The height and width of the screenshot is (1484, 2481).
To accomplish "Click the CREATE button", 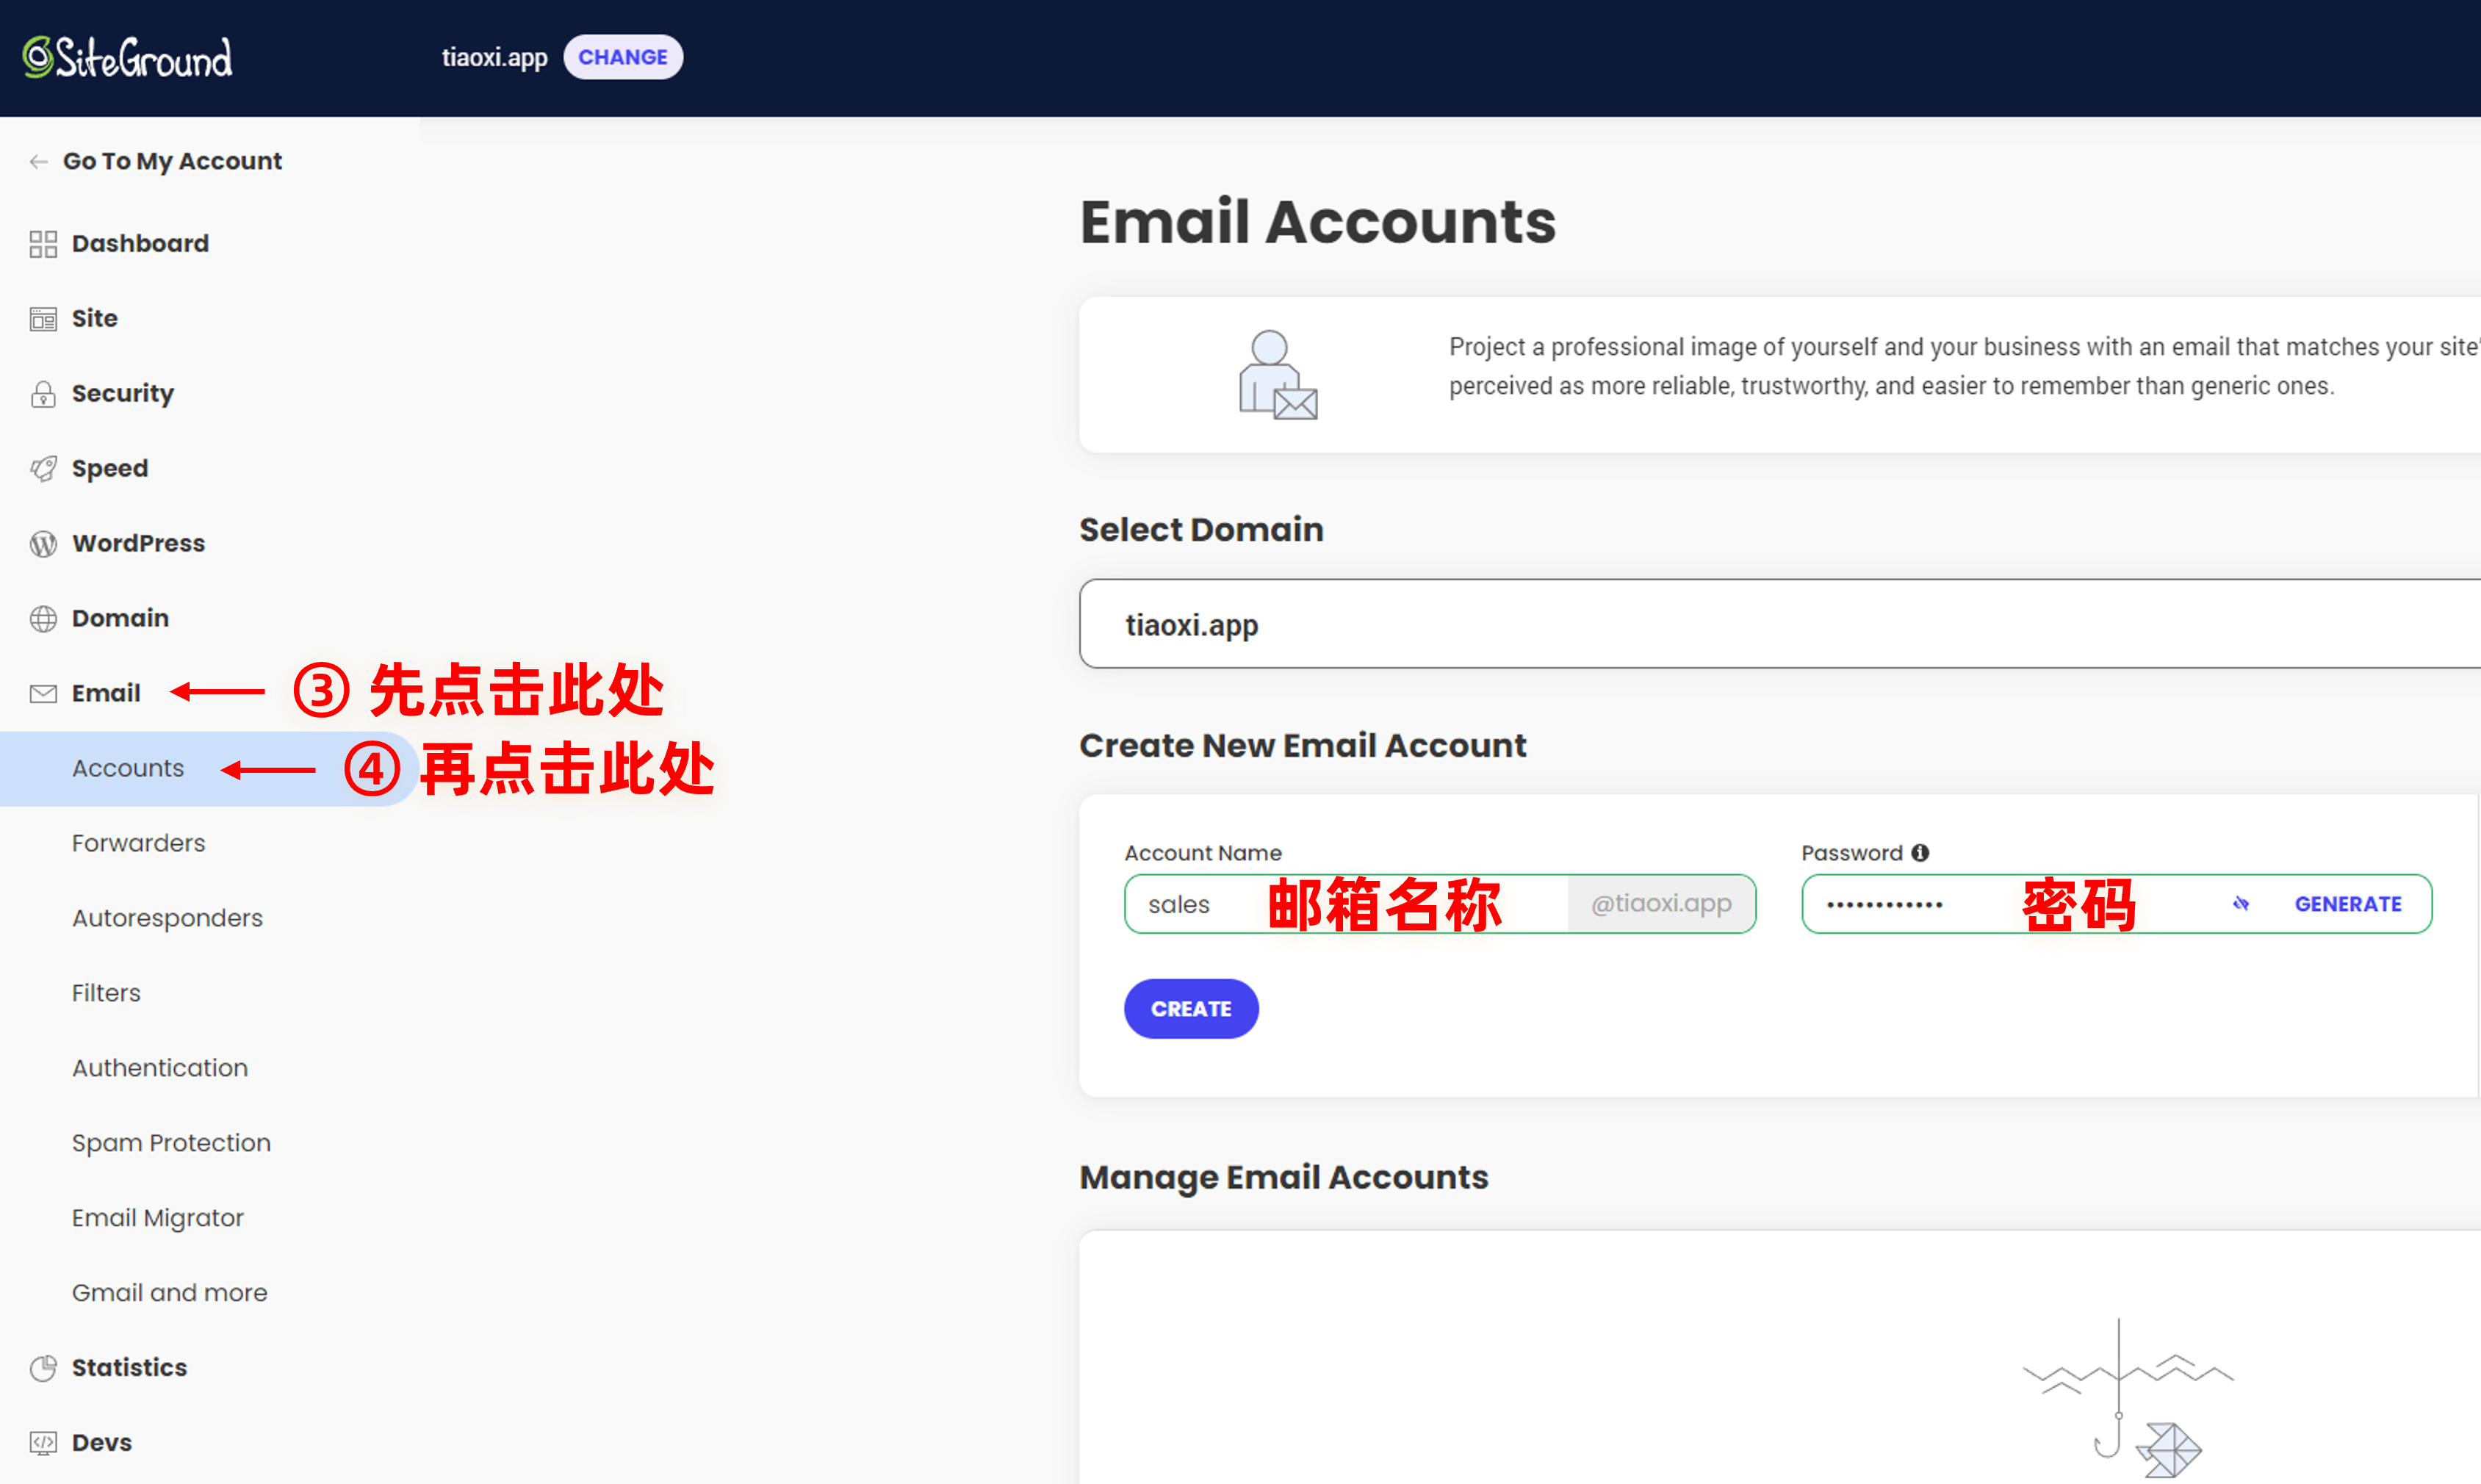I will pyautogui.click(x=1190, y=1008).
